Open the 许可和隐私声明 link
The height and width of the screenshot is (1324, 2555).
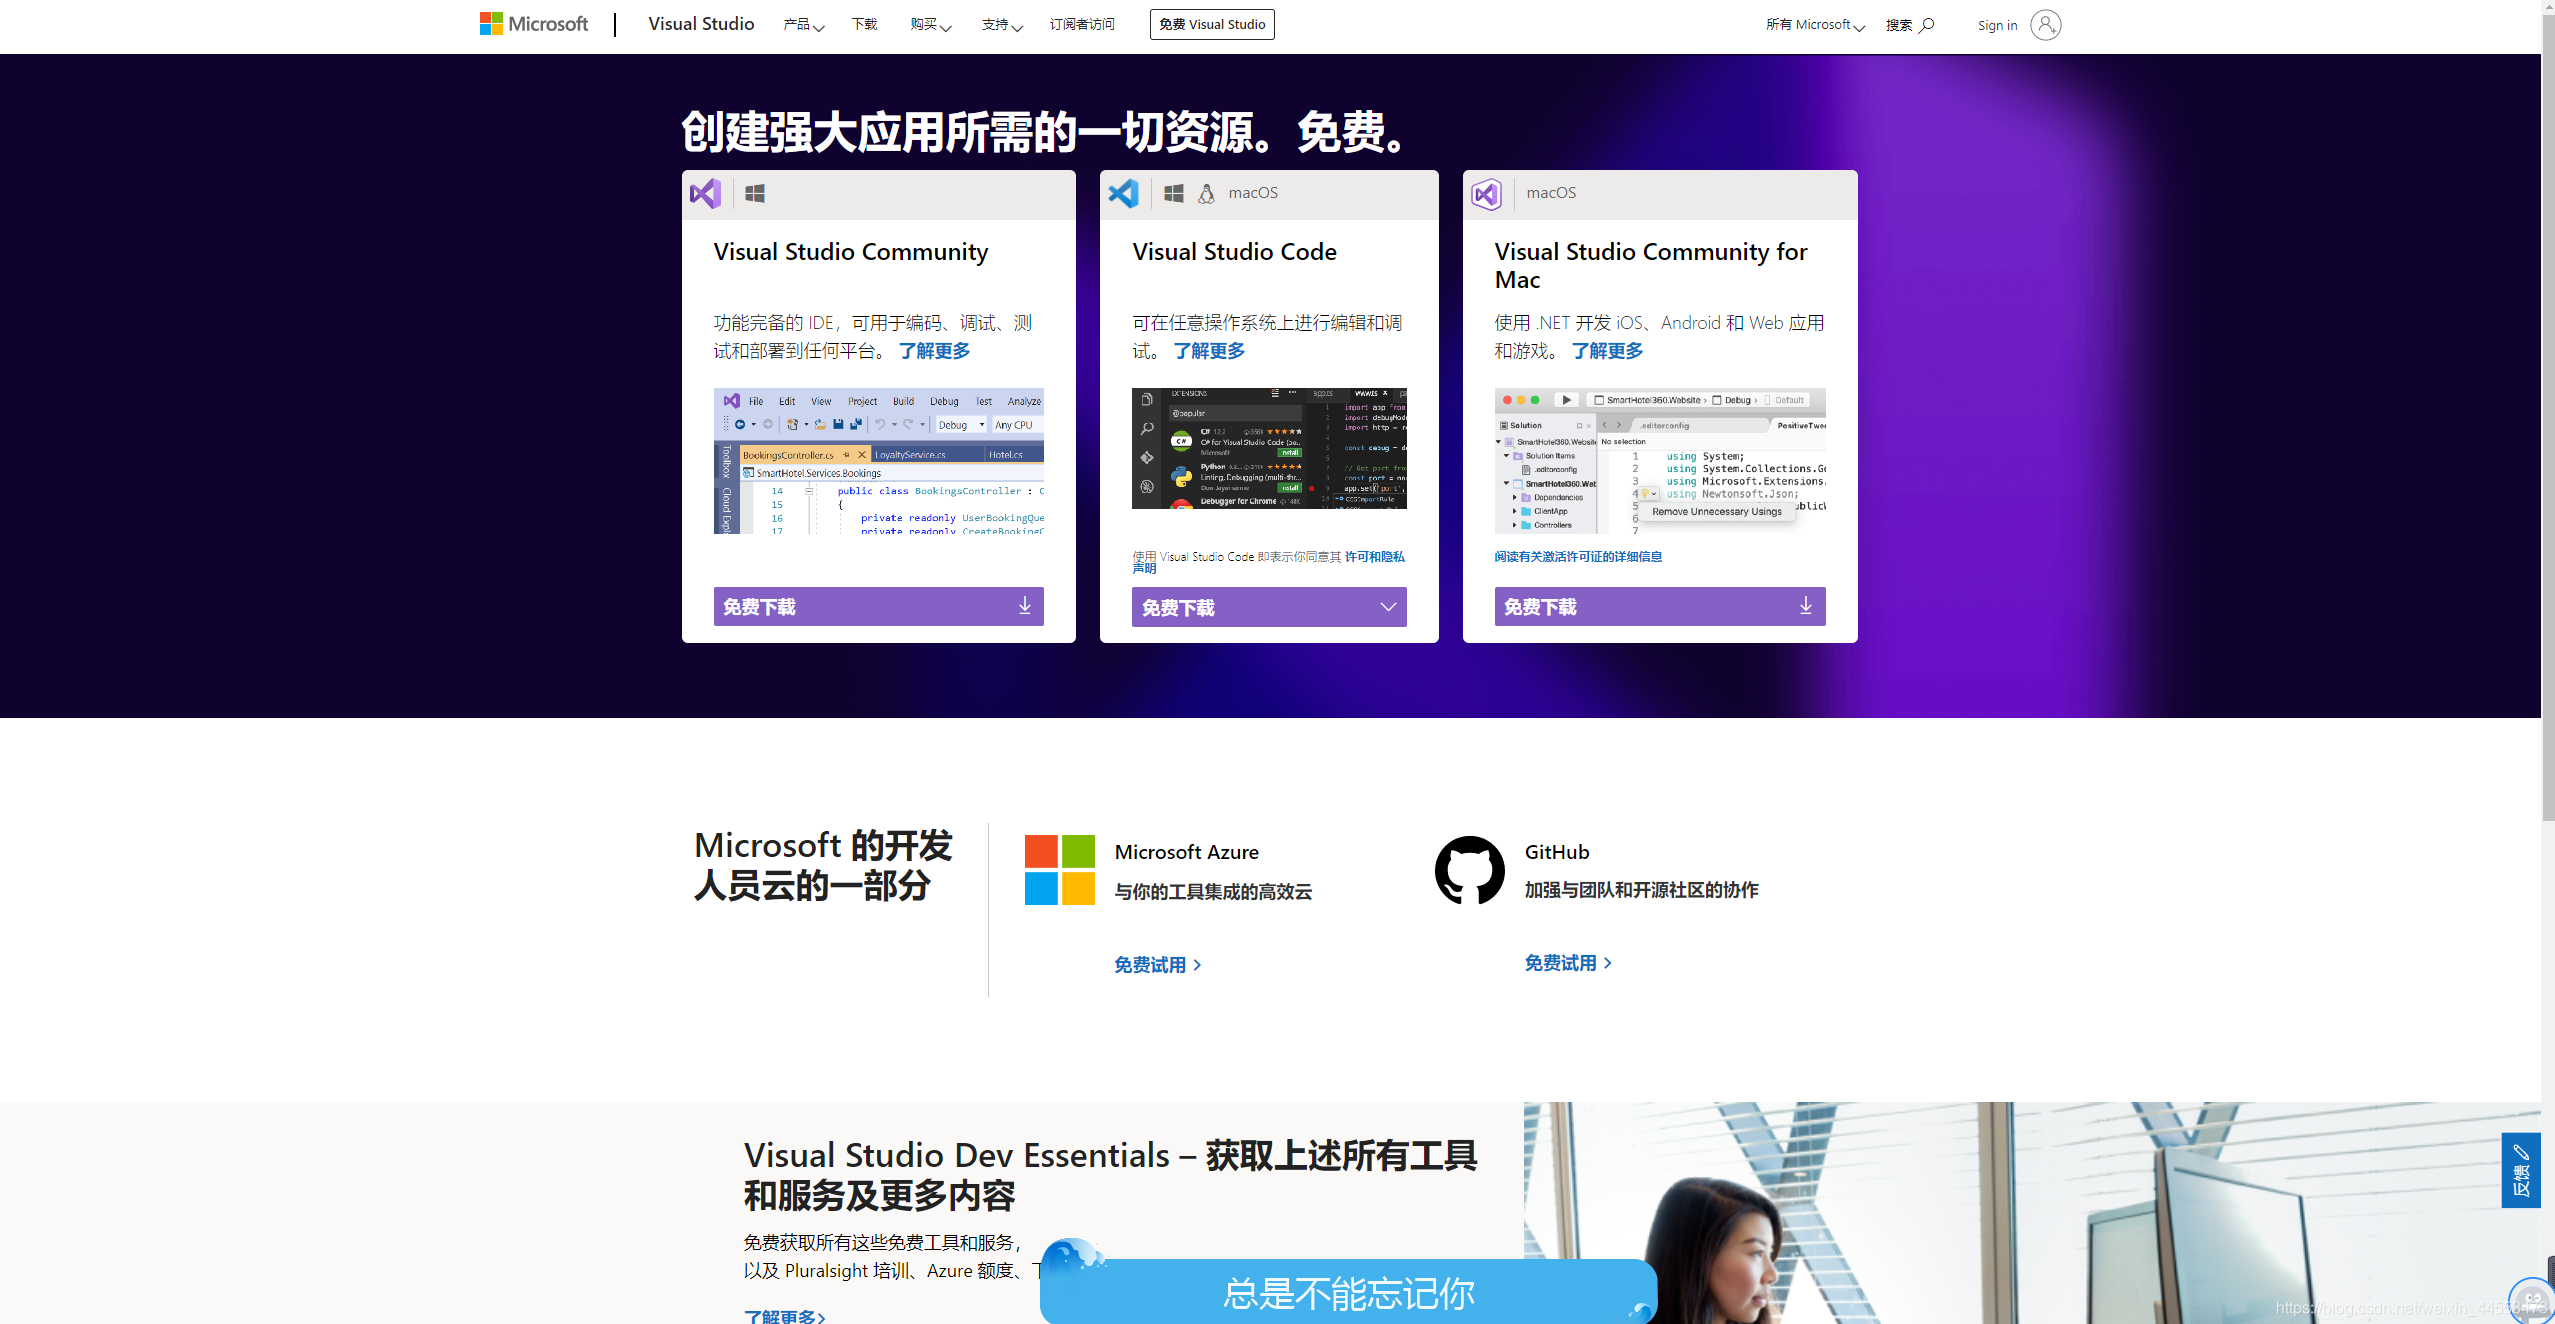click(x=1376, y=556)
